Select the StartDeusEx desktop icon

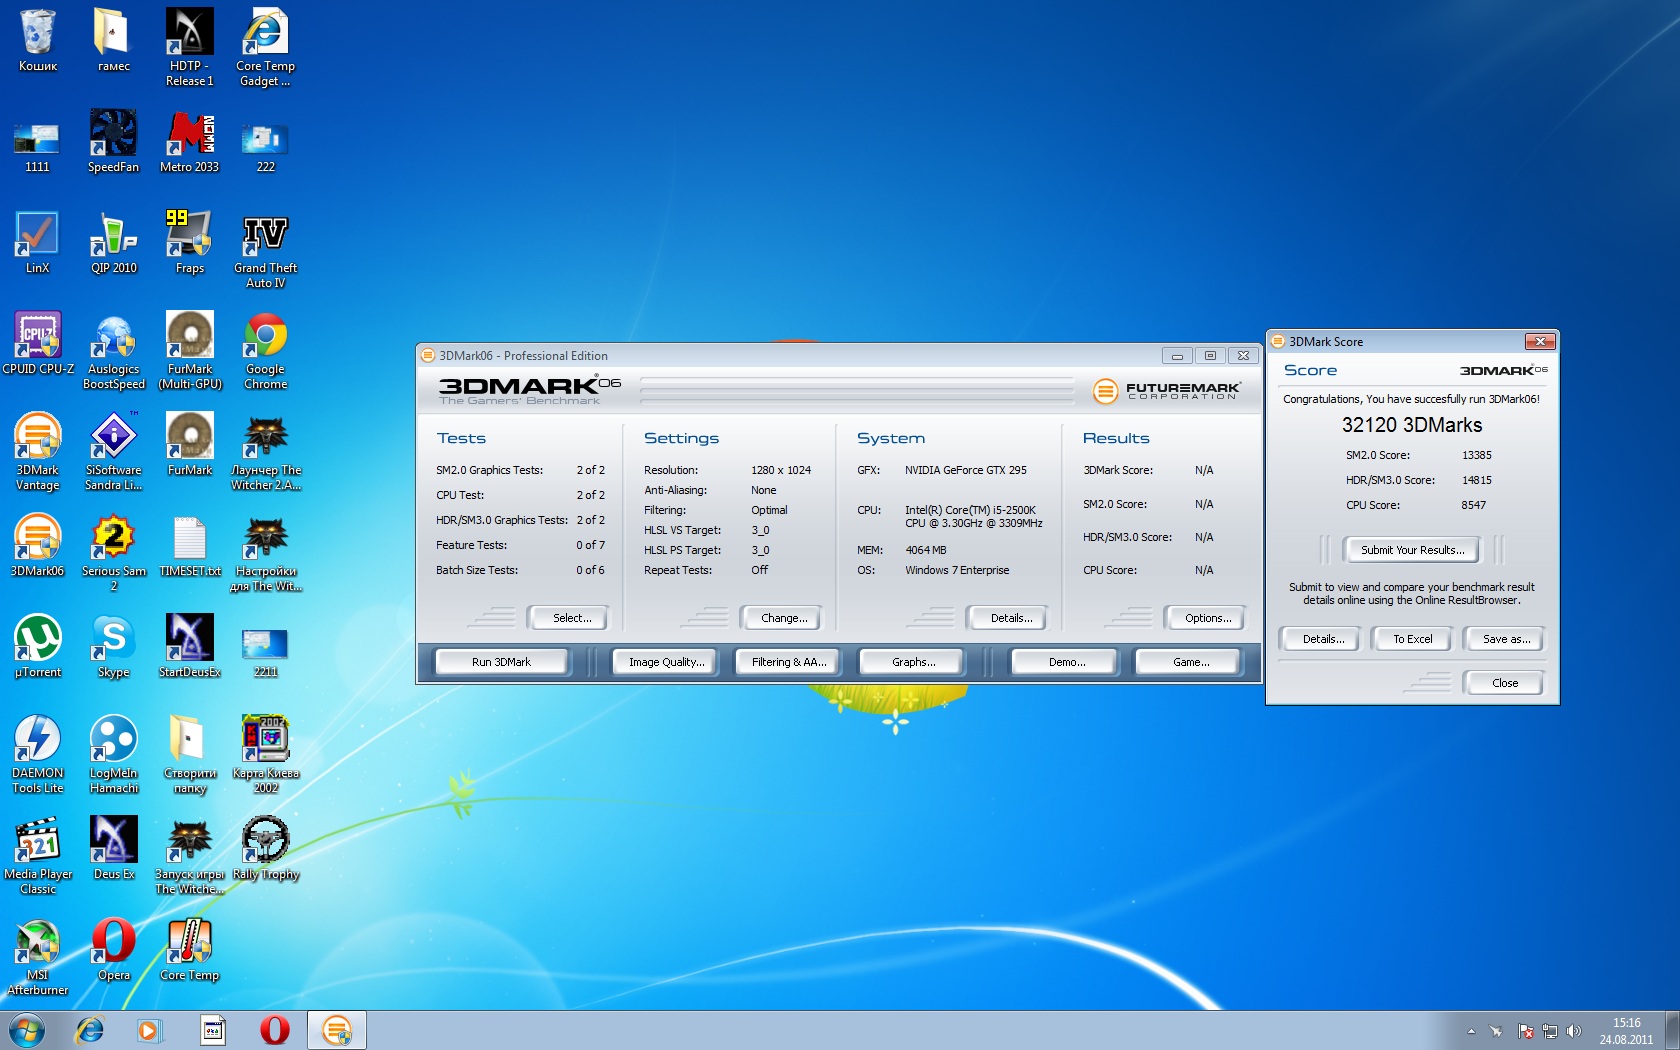[x=190, y=646]
